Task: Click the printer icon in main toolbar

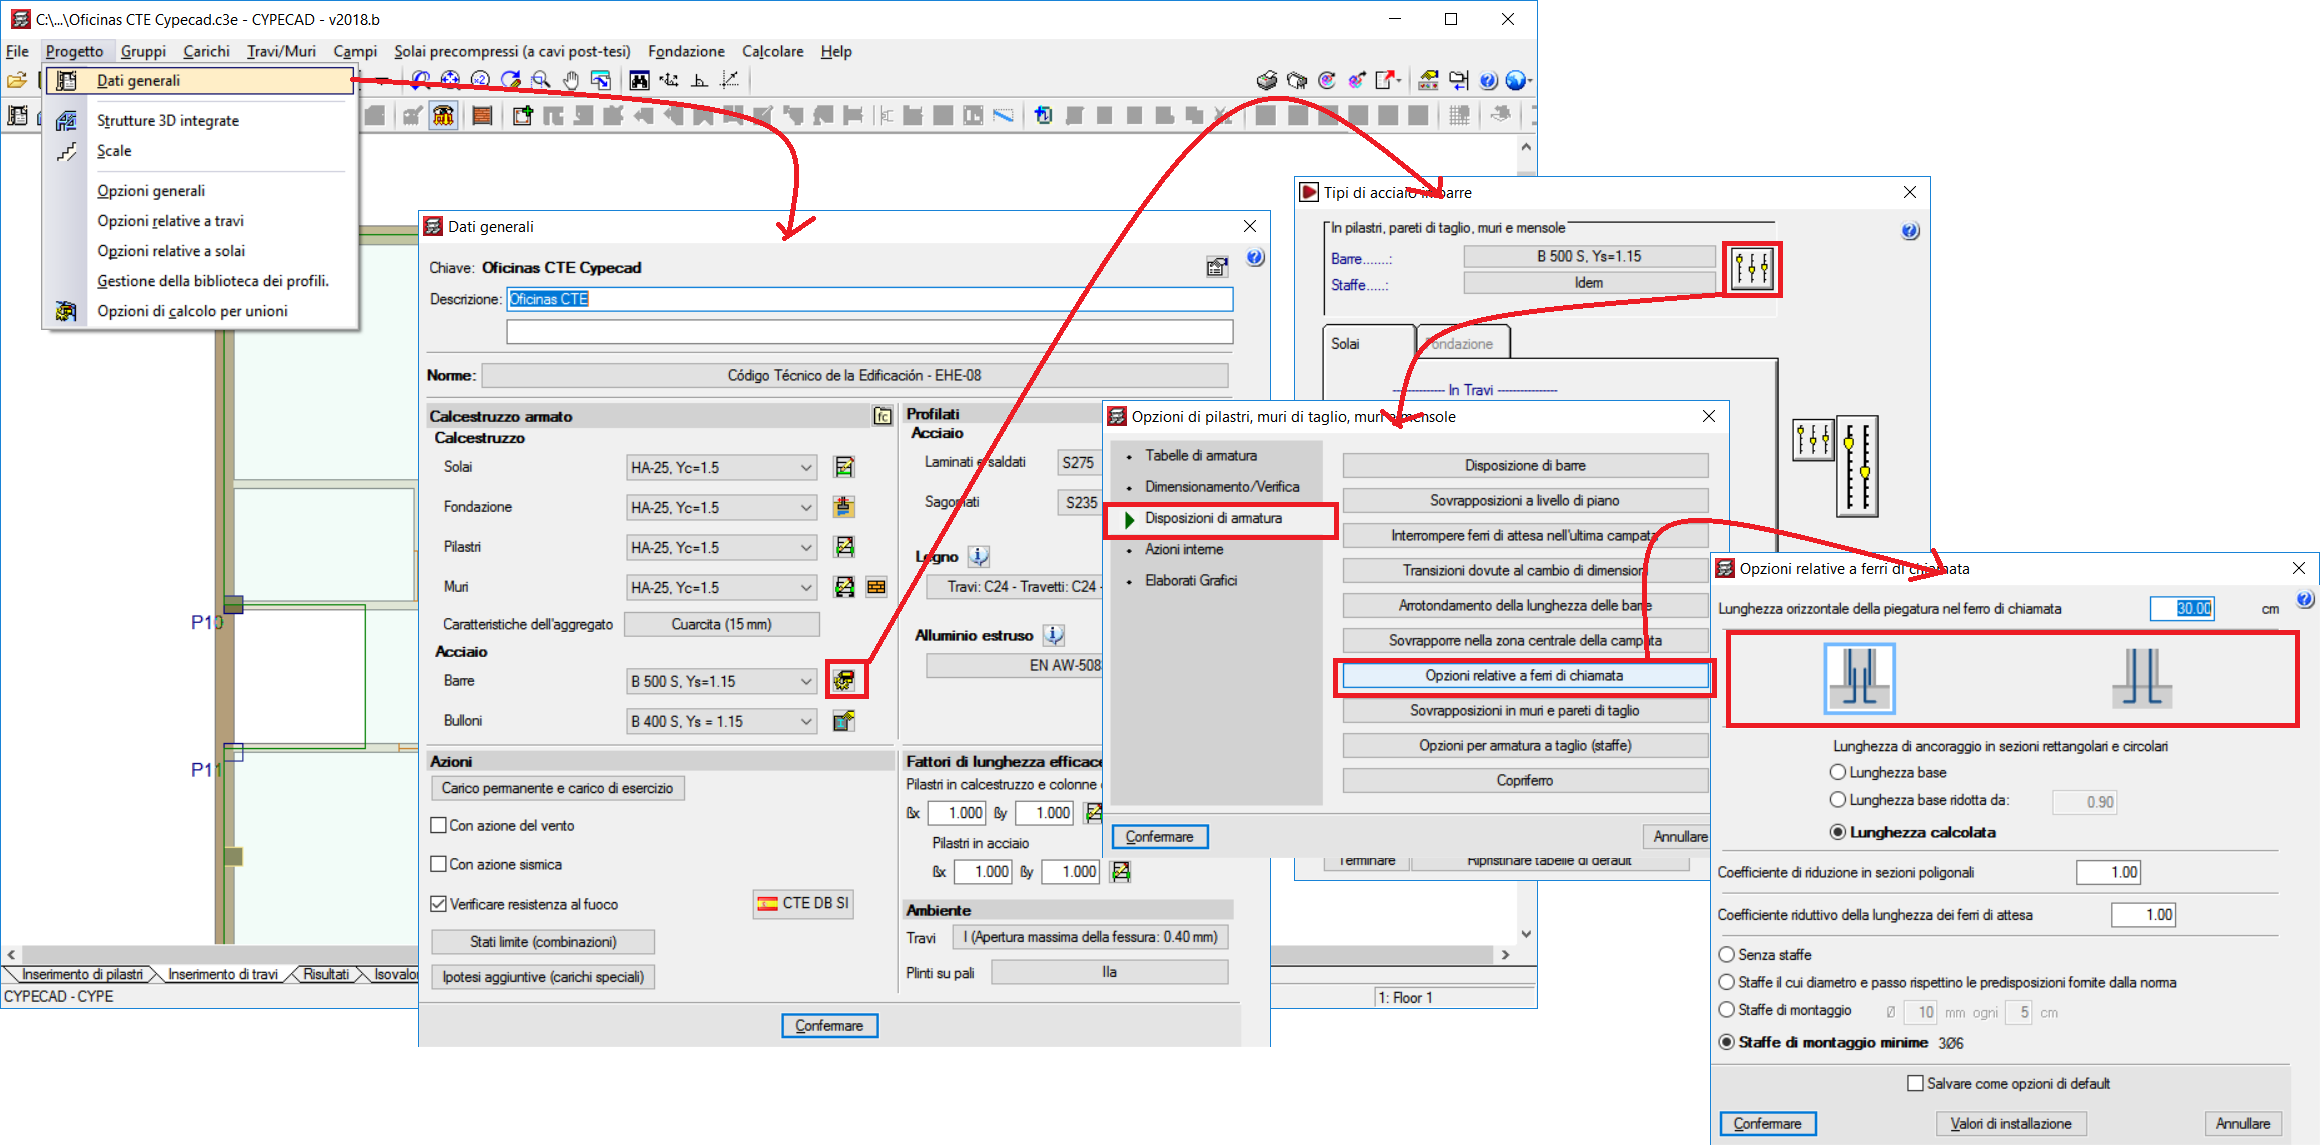Action: pos(1267,80)
